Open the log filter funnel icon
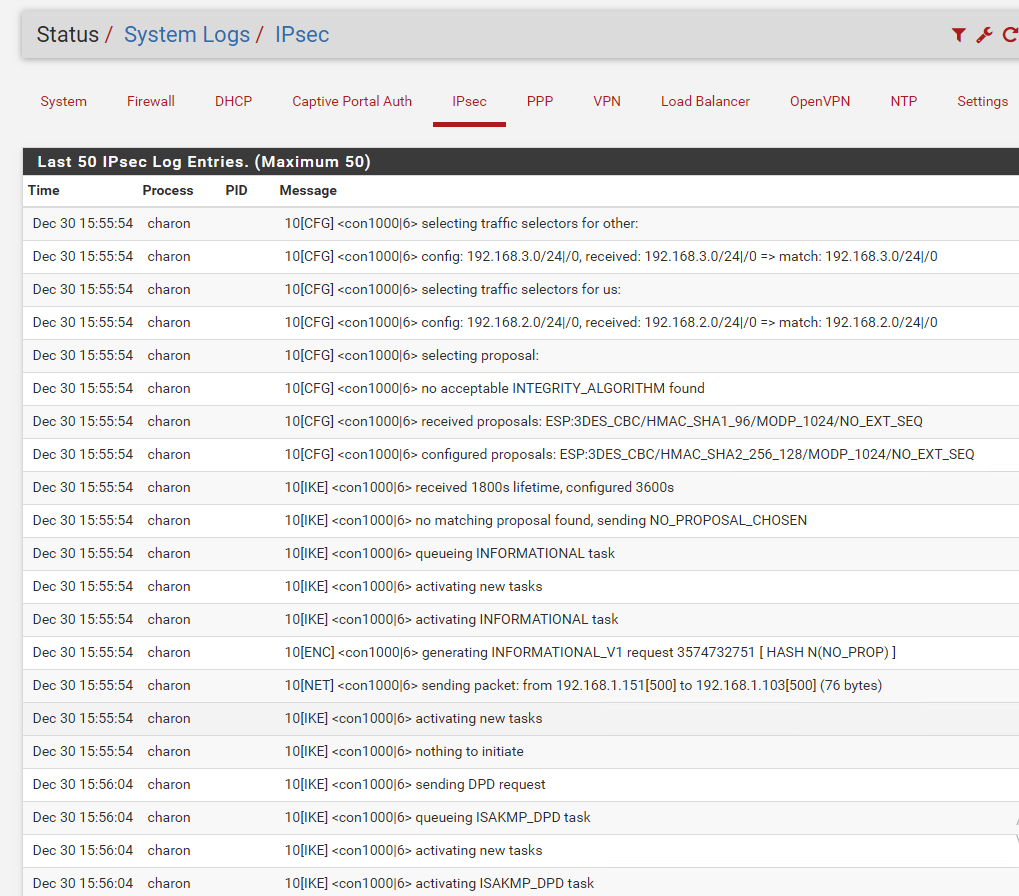This screenshot has width=1019, height=896. [958, 35]
